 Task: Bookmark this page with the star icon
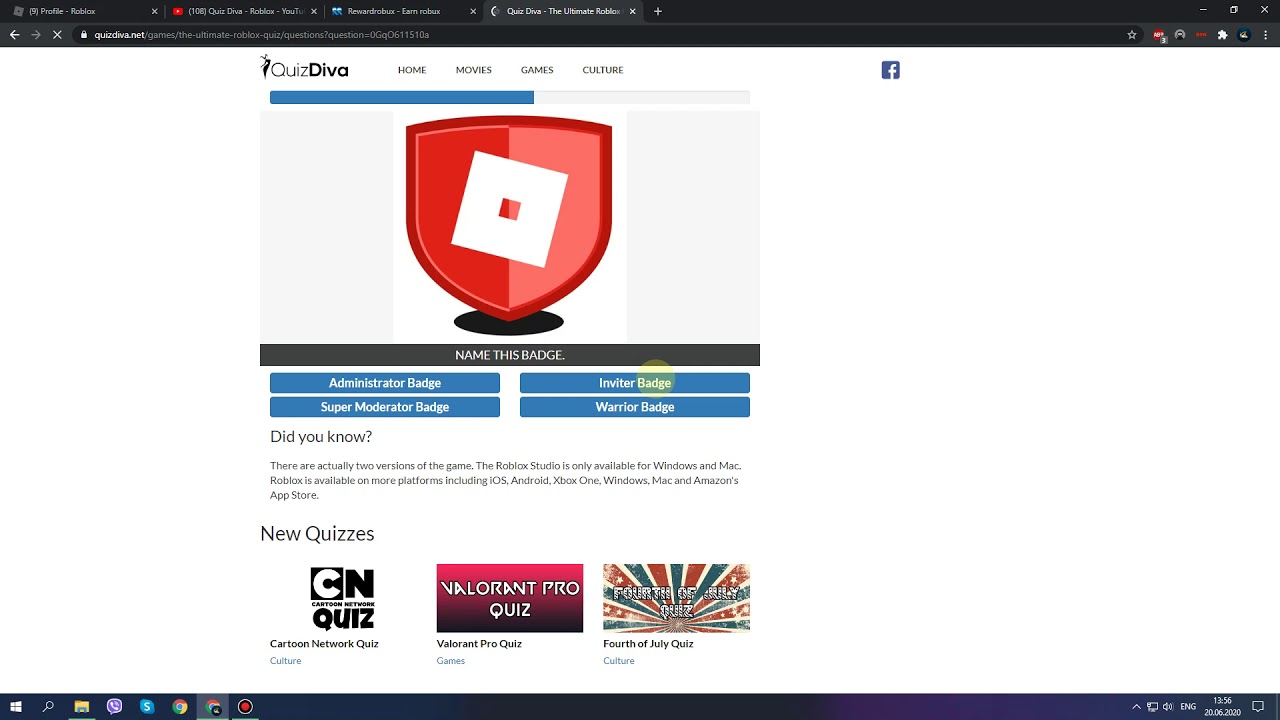pos(1132,34)
